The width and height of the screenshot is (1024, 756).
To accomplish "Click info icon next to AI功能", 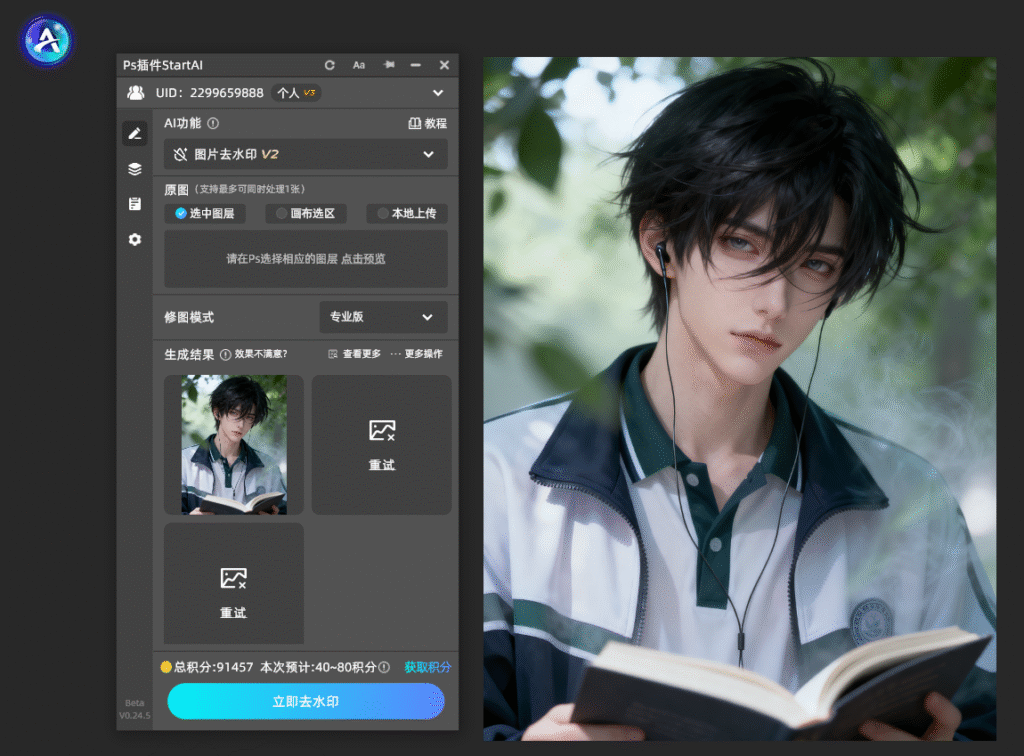I will pos(213,123).
